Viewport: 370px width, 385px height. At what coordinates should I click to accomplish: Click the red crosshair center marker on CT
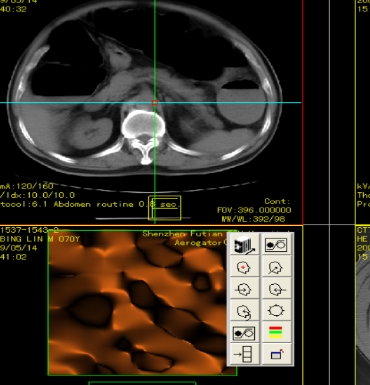pyautogui.click(x=155, y=103)
